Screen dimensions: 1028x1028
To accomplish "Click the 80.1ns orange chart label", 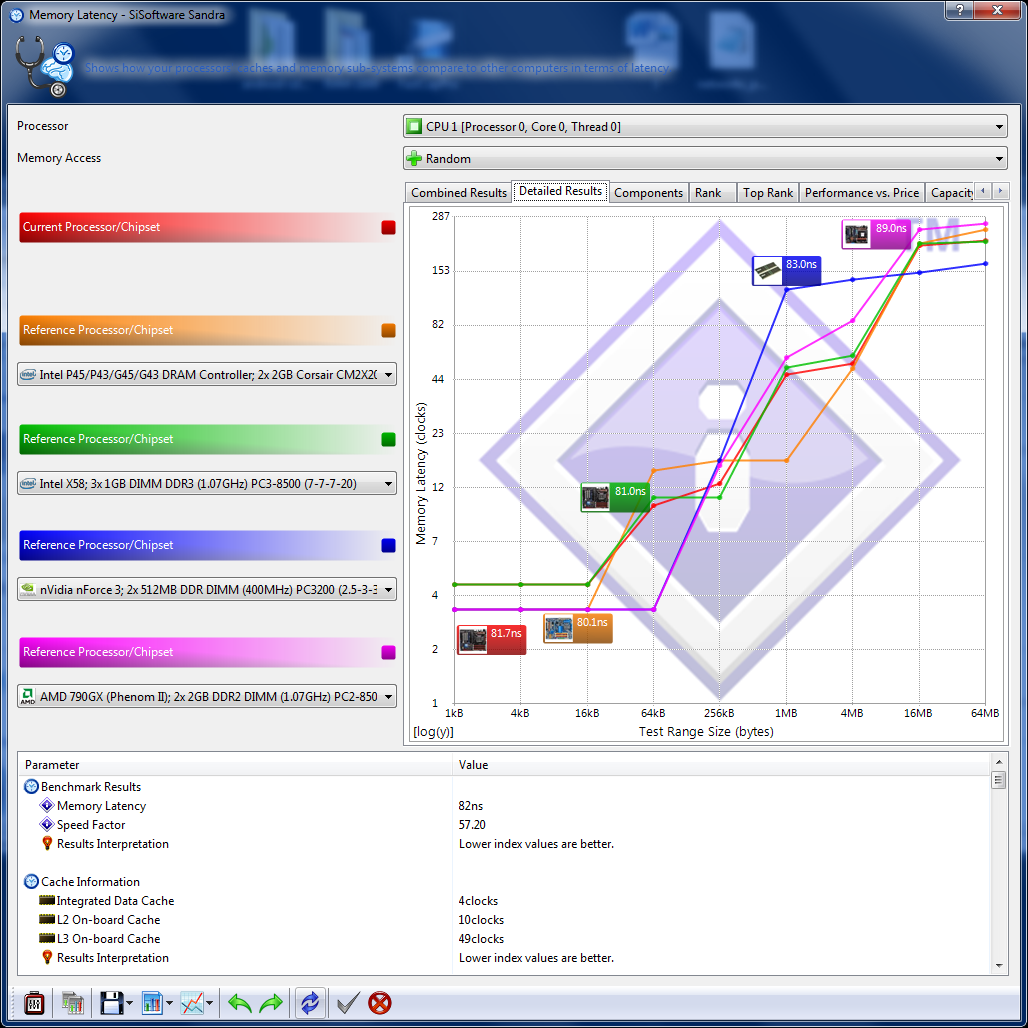I will (x=578, y=629).
